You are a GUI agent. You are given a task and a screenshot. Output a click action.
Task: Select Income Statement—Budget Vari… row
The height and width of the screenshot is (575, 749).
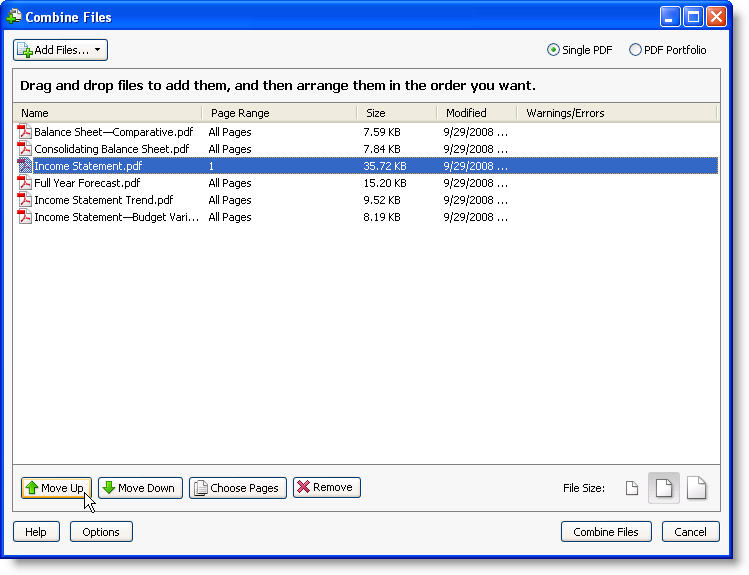366,217
